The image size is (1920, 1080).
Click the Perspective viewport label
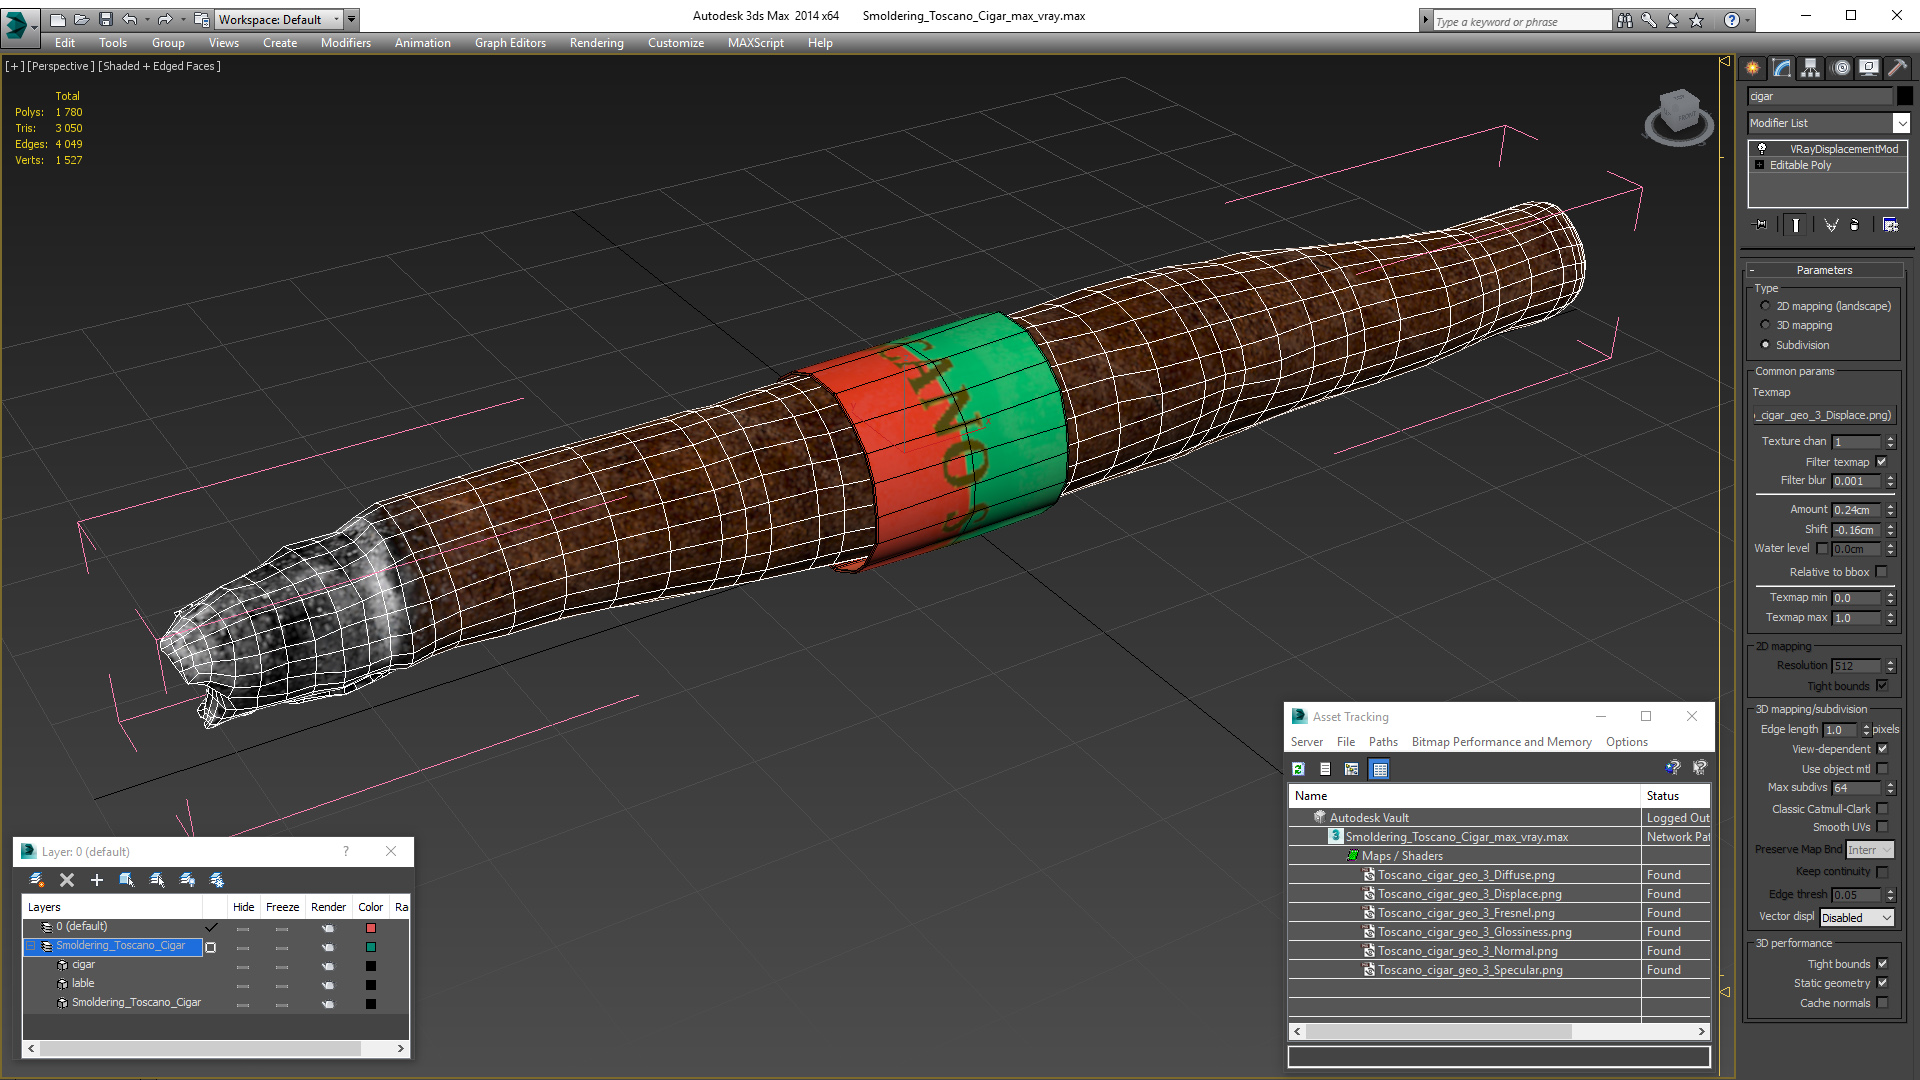61,66
